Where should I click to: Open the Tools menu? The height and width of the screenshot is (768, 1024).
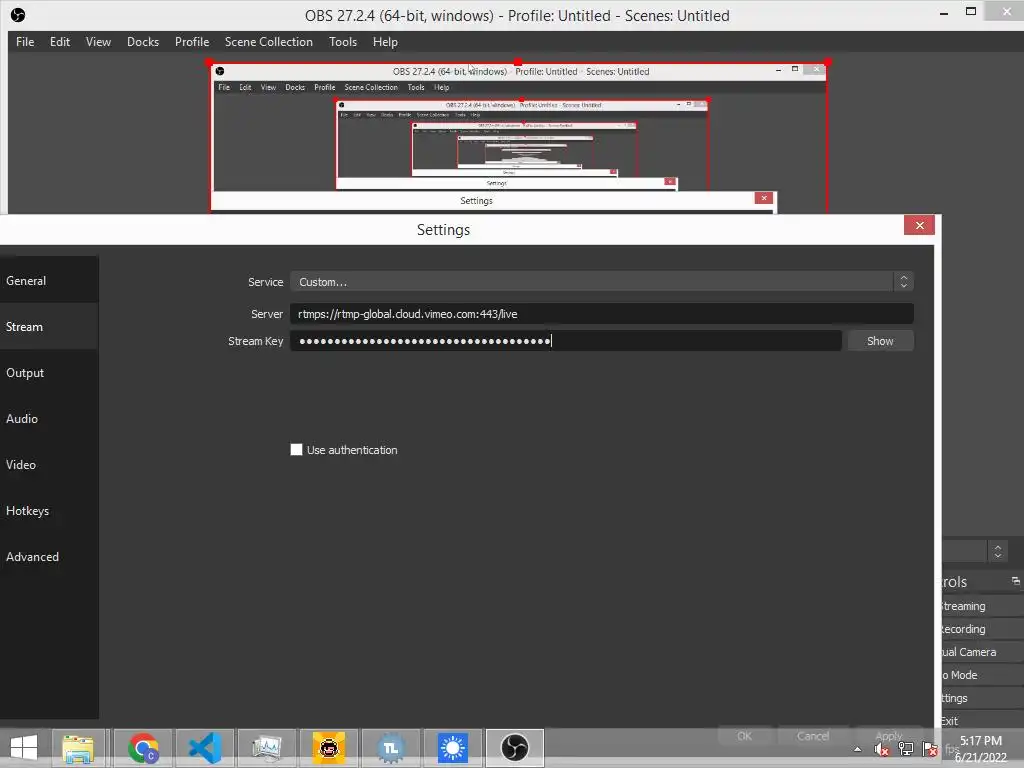[342, 42]
